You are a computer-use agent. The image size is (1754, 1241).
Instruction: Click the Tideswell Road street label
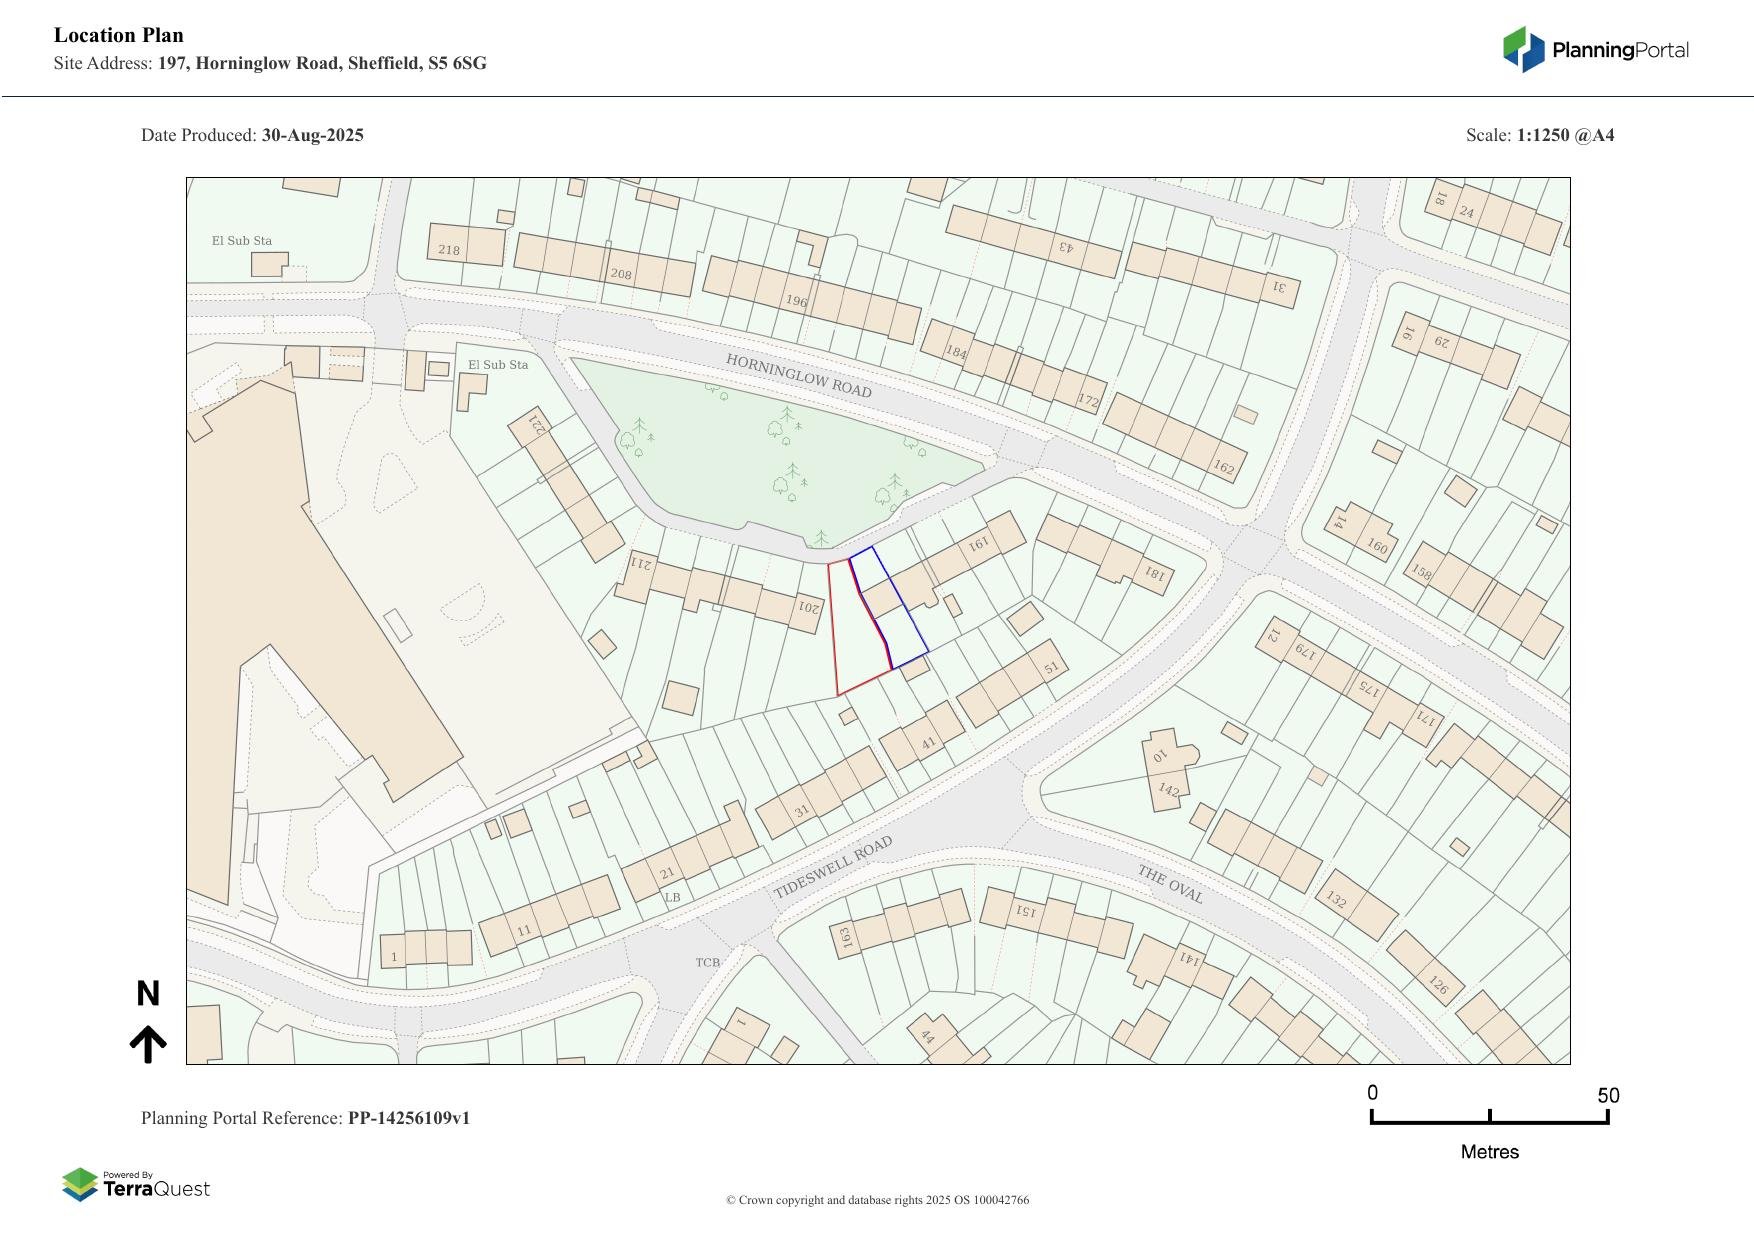coord(832,868)
